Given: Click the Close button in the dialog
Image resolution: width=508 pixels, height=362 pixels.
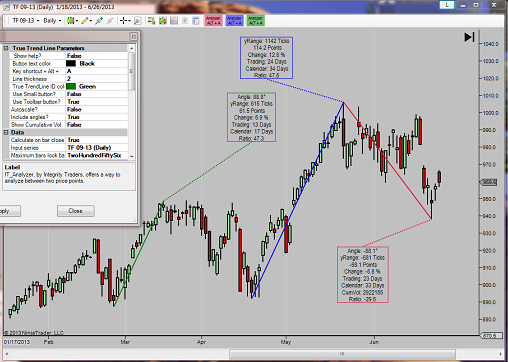Looking at the screenshot, I should click(x=76, y=211).
